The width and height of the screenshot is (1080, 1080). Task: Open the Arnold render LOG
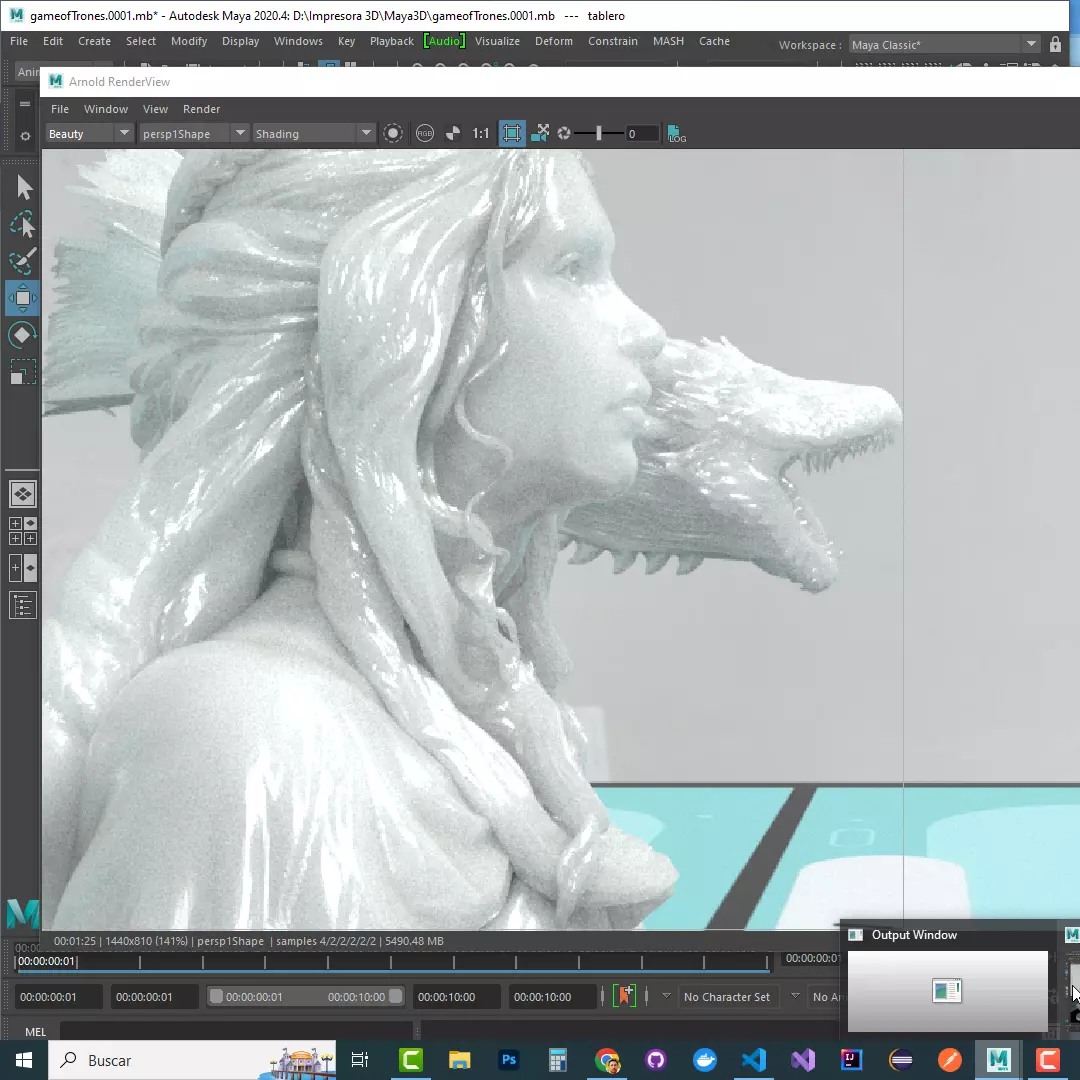click(x=676, y=134)
